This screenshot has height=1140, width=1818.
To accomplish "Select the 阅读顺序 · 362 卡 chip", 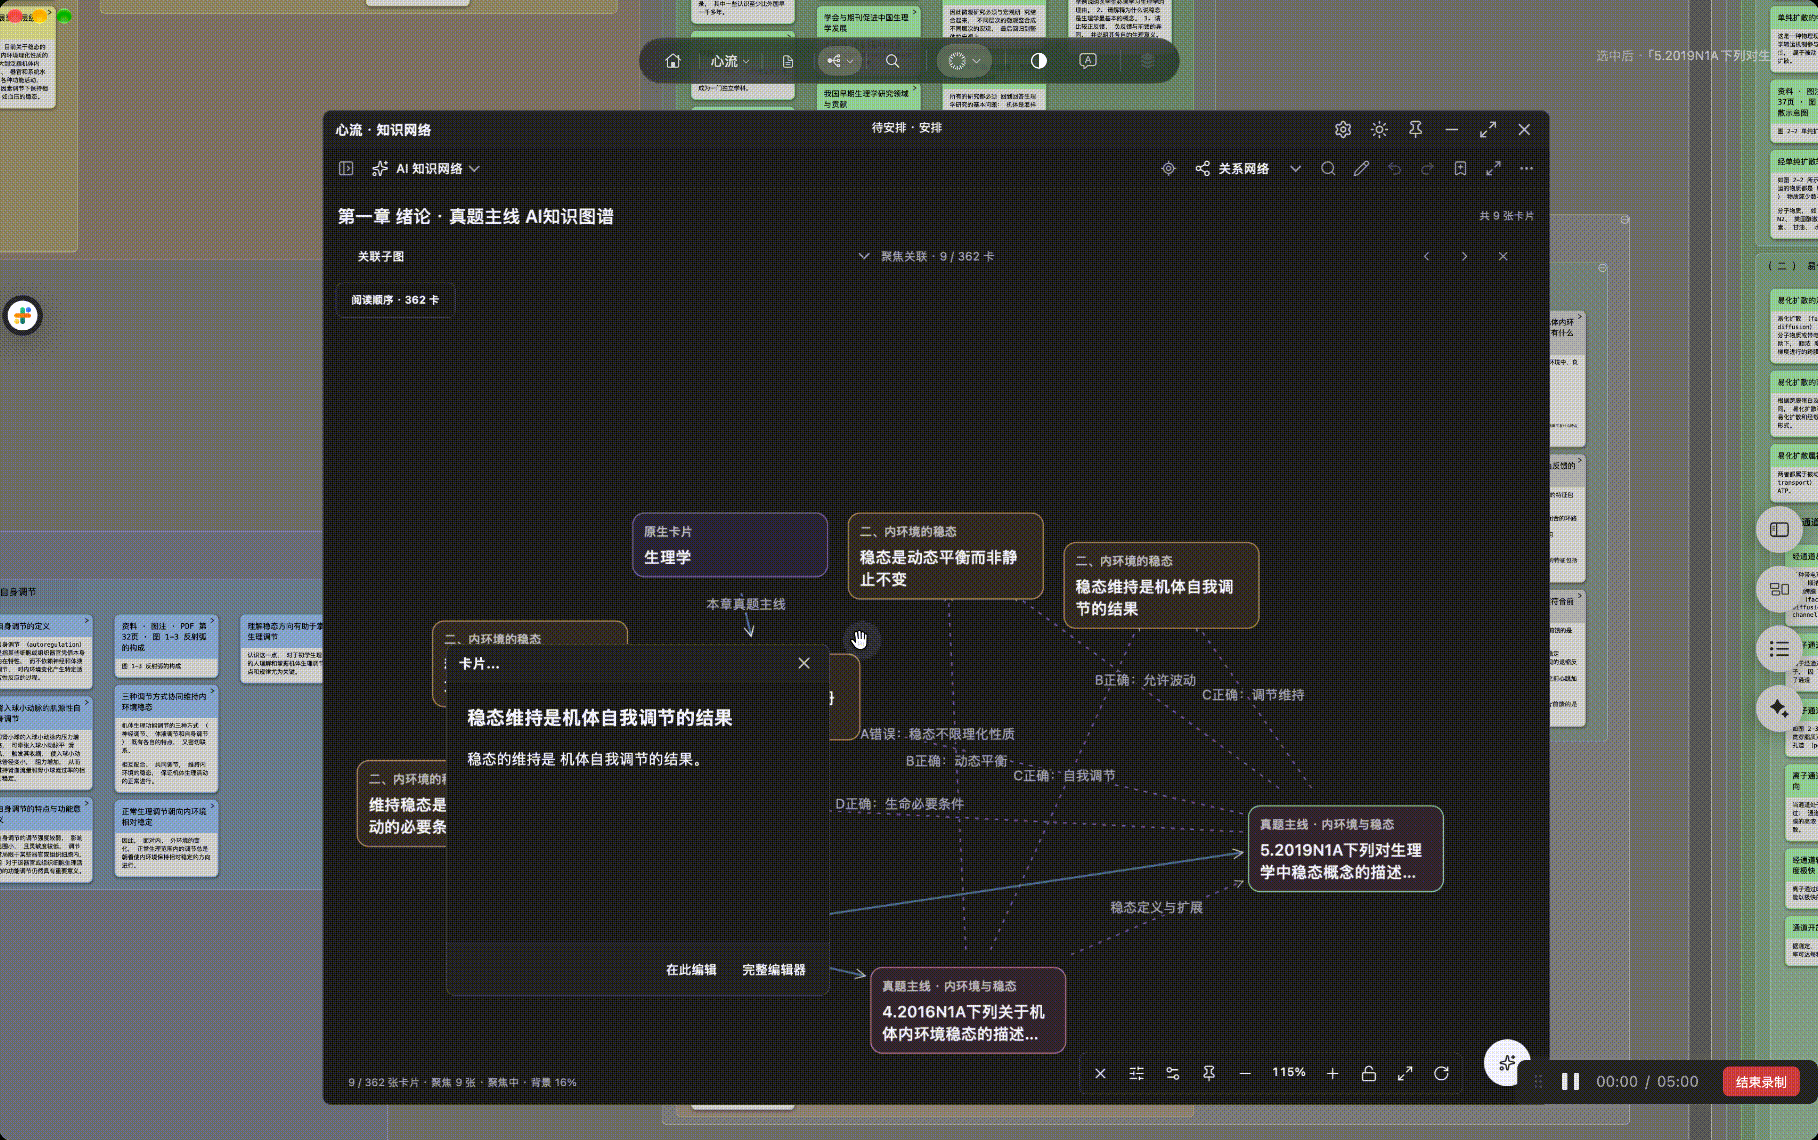I will [x=395, y=300].
